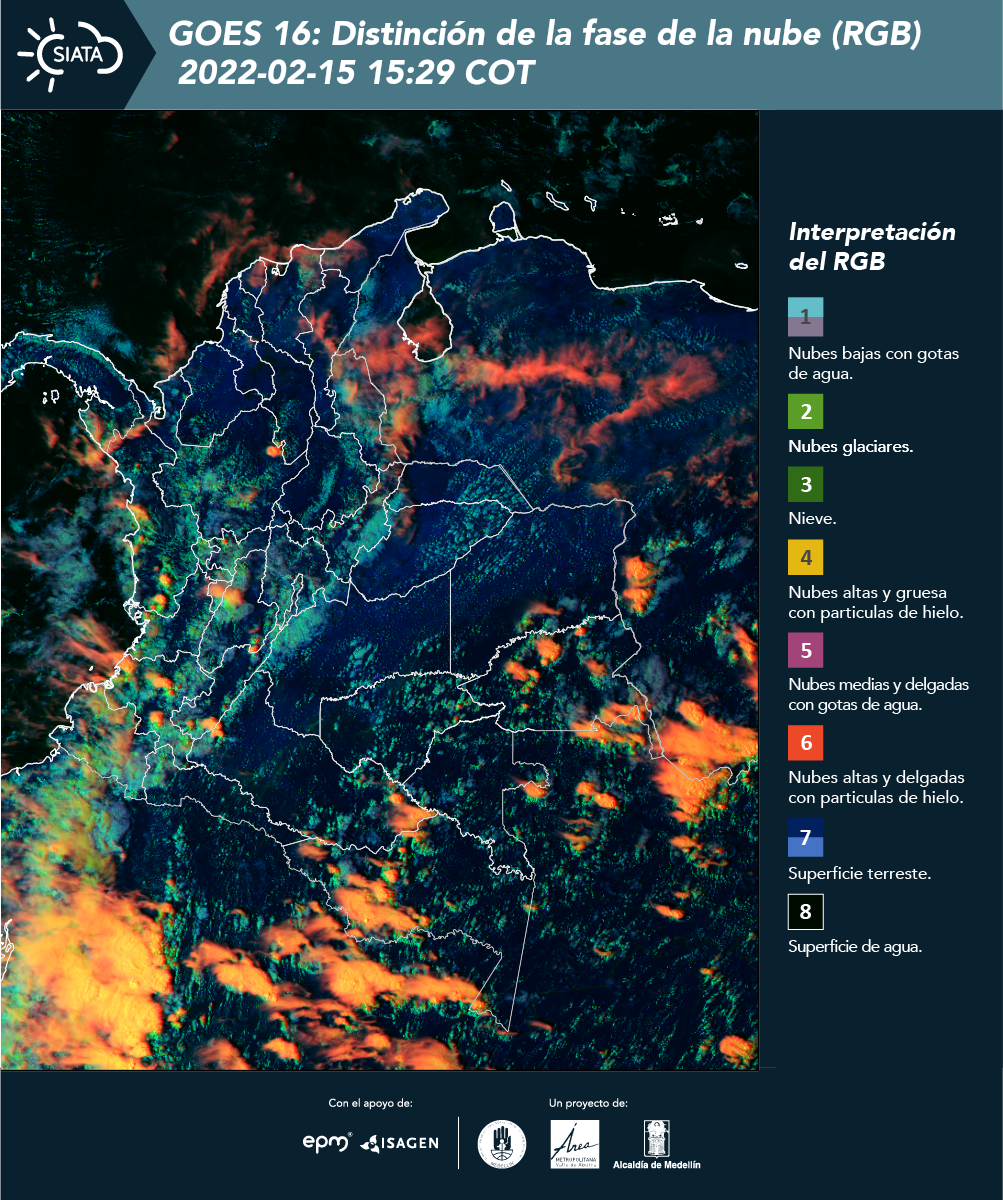Select purple legend swatch number 5
The width and height of the screenshot is (1003, 1200).
coord(805,650)
